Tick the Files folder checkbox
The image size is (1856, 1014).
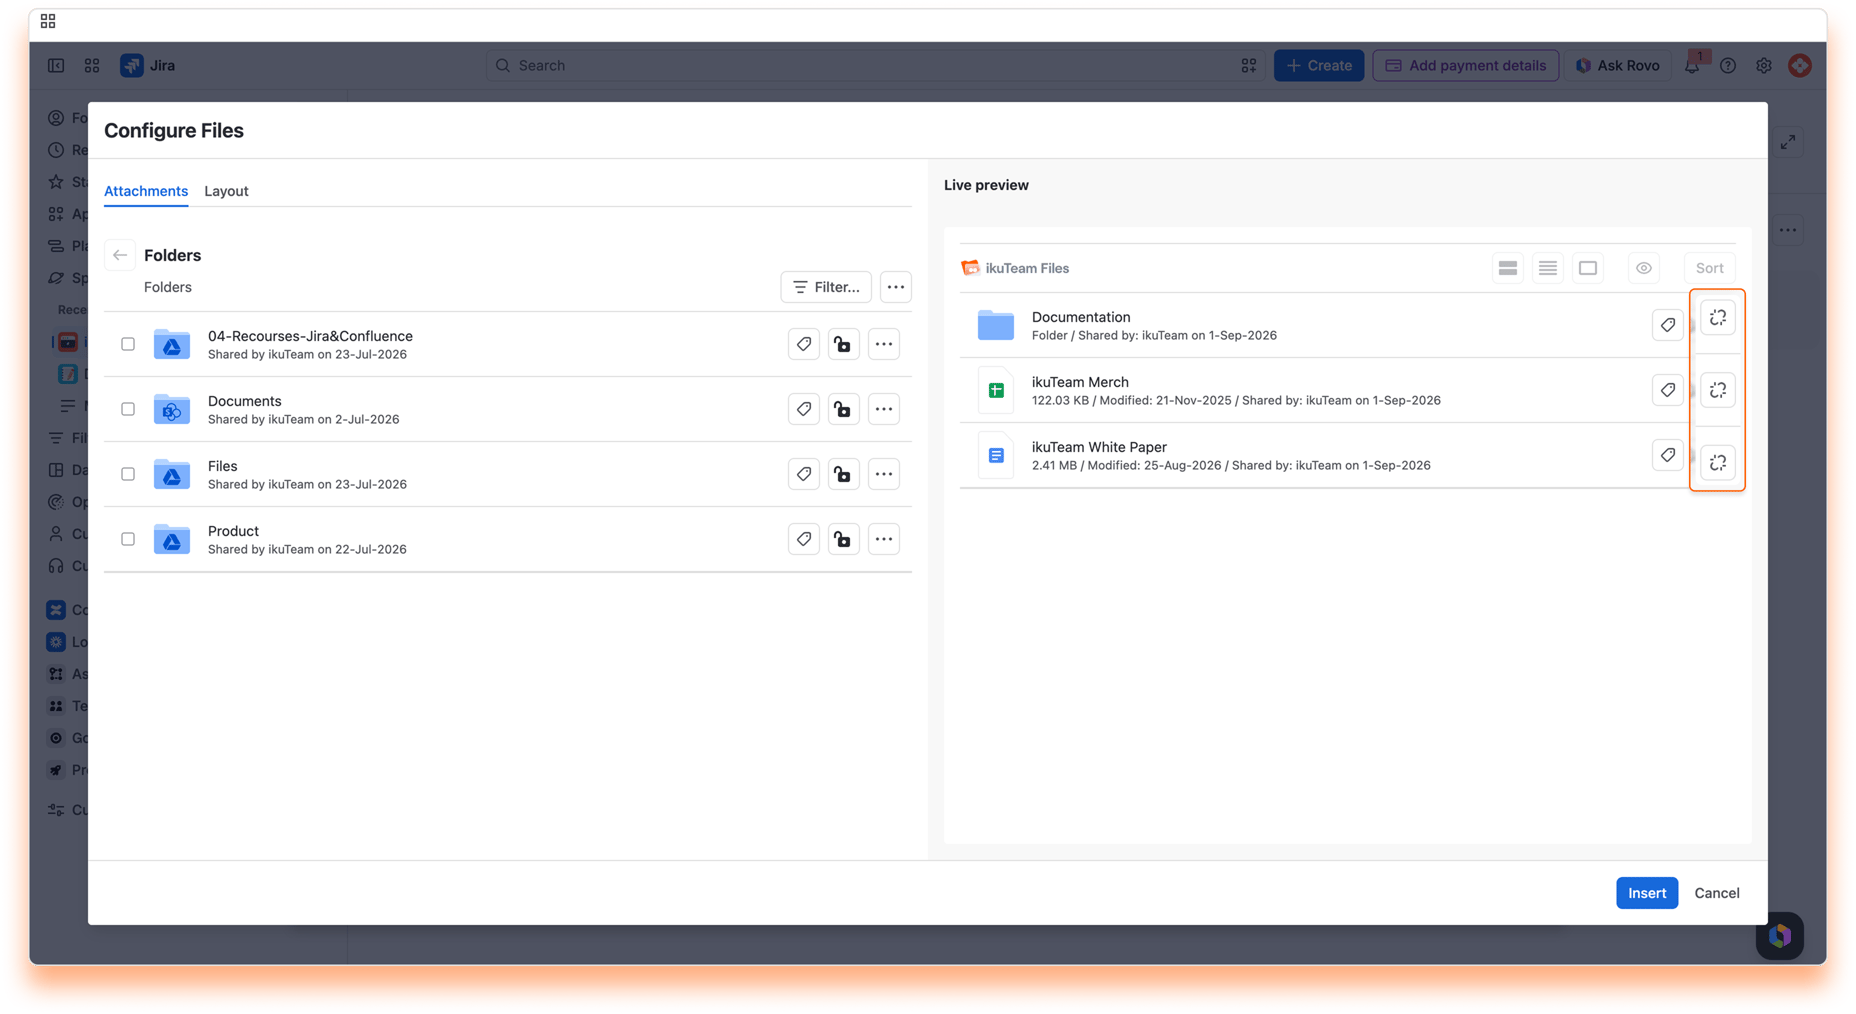pos(128,474)
